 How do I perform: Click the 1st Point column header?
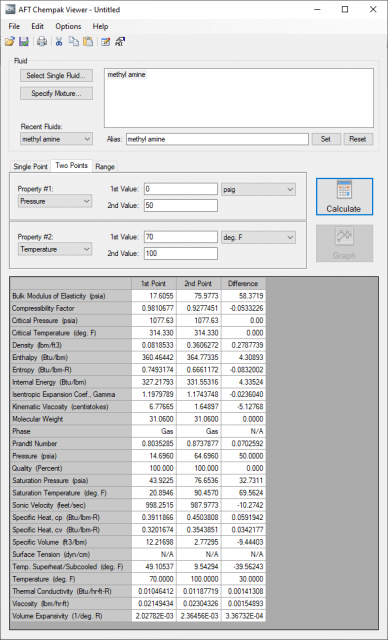pyautogui.click(x=154, y=284)
